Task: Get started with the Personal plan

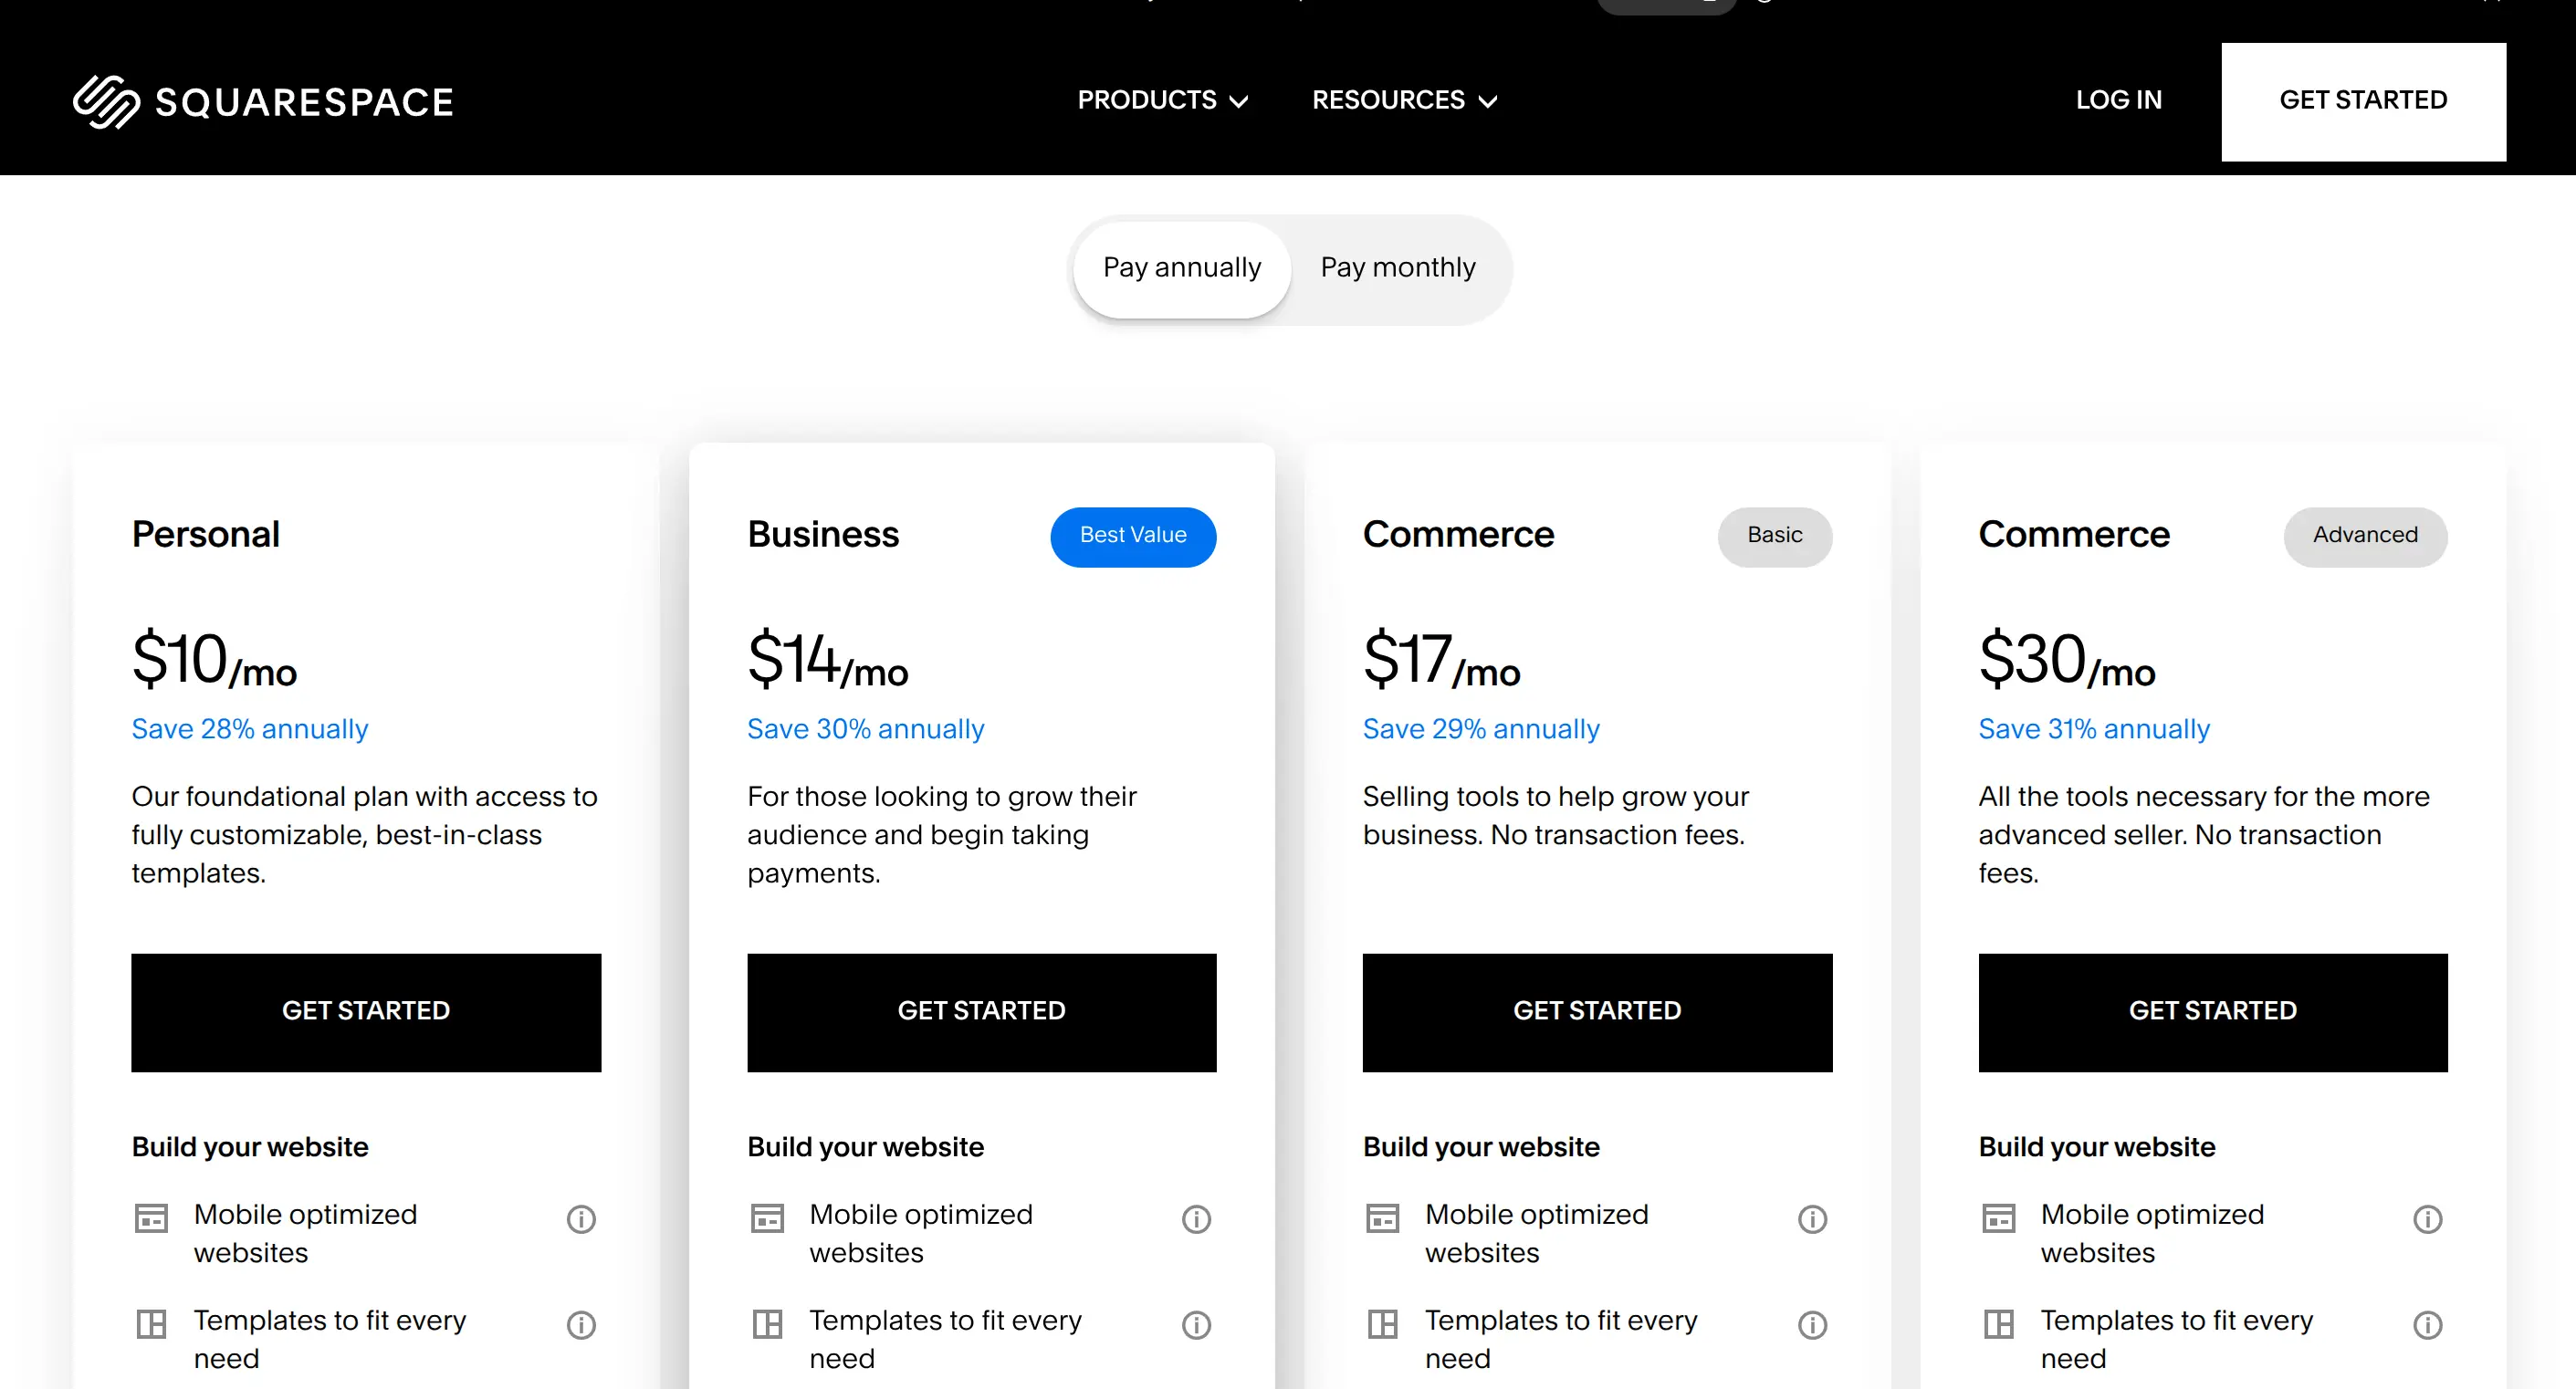Action: 366,1012
